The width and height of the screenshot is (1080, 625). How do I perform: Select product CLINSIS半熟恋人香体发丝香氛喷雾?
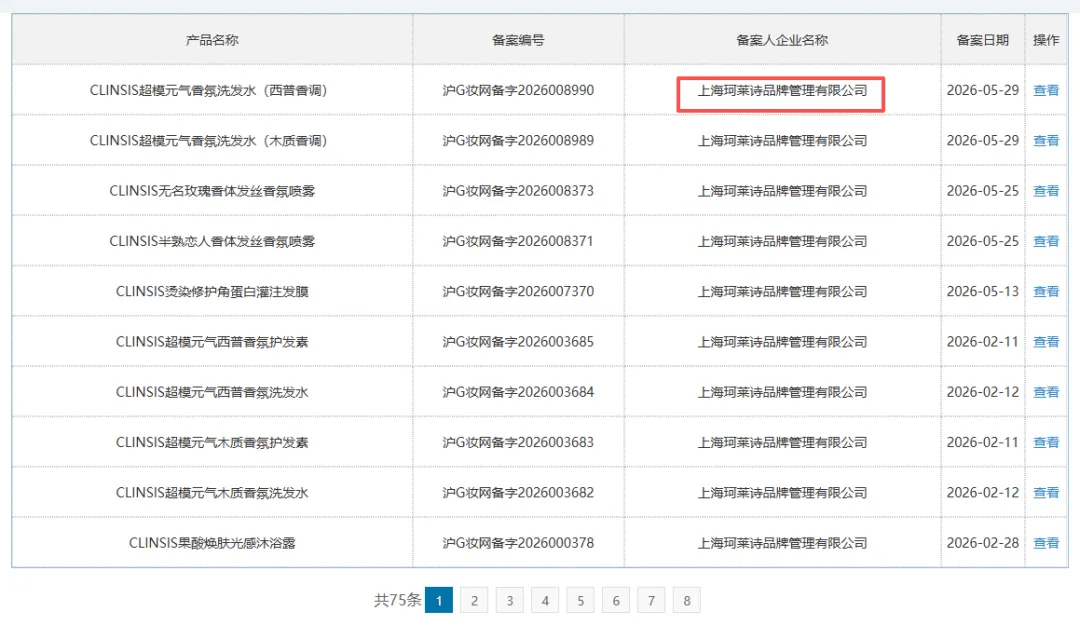click(212, 241)
